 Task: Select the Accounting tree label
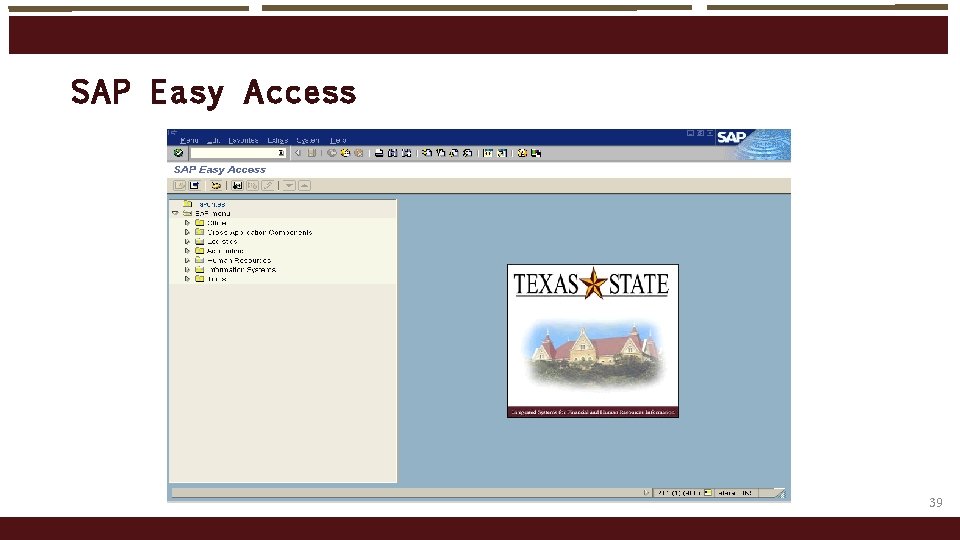225,251
